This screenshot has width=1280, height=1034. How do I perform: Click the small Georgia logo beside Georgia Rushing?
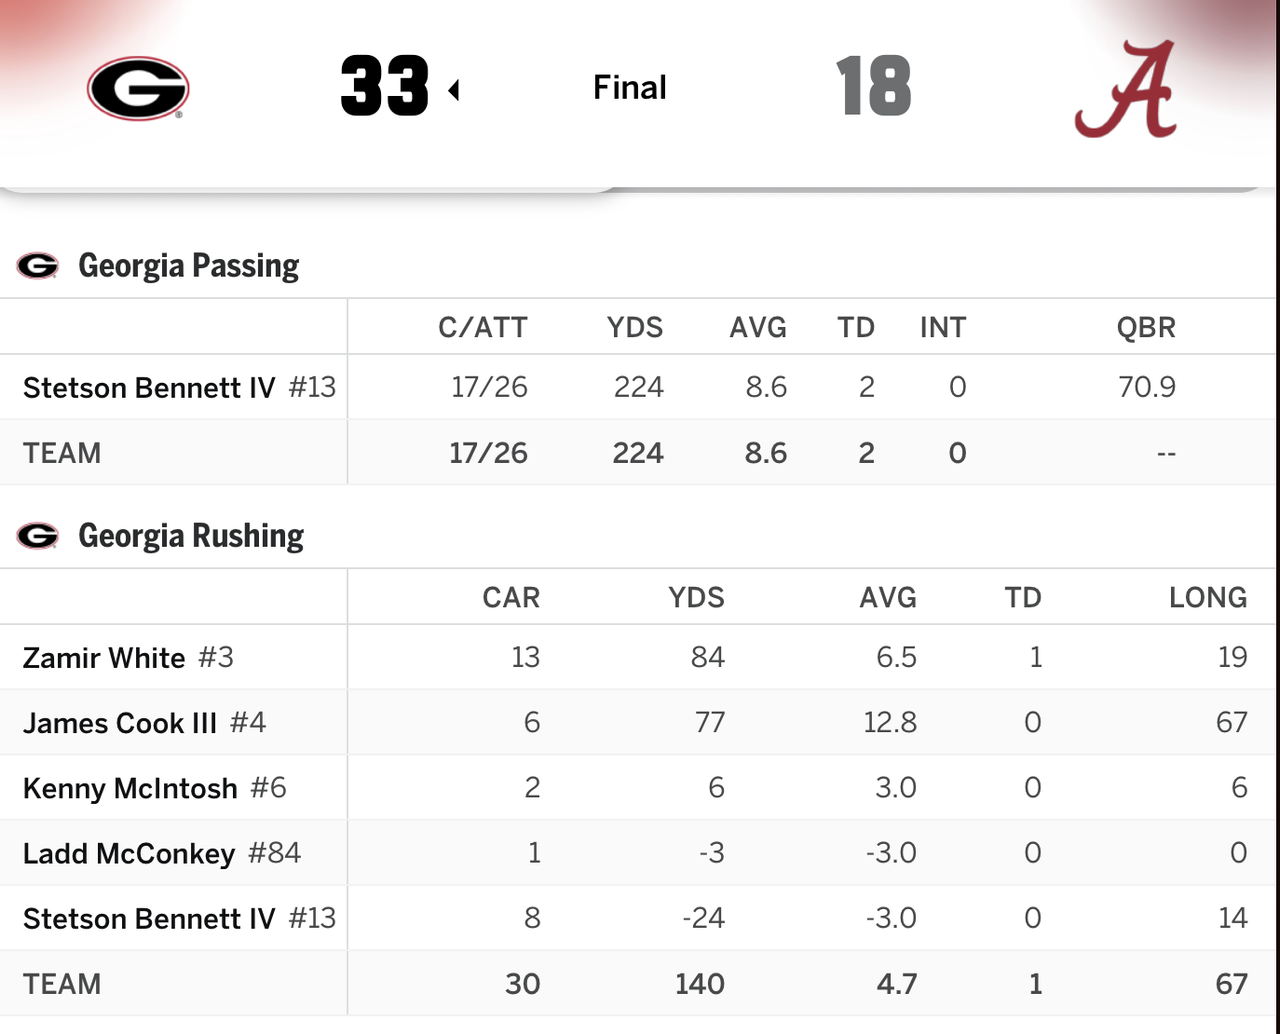point(38,536)
